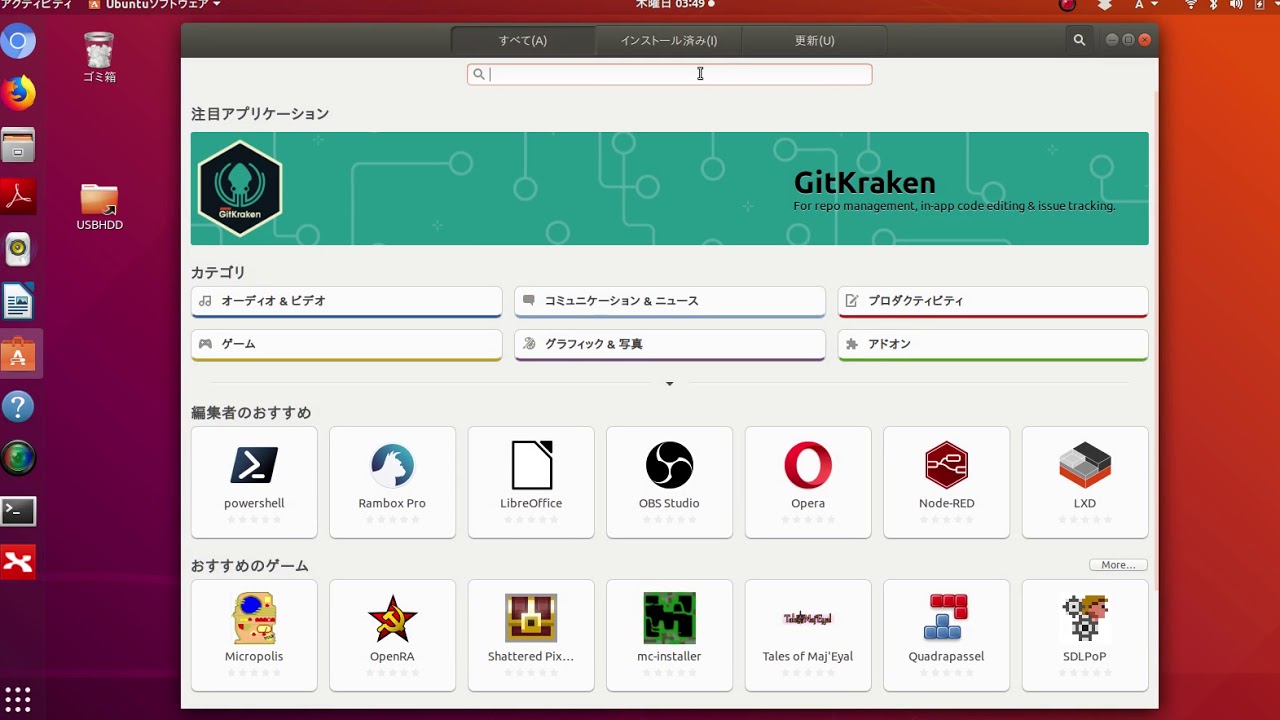
Task: Open the Micropolis game tile
Action: coord(254,635)
